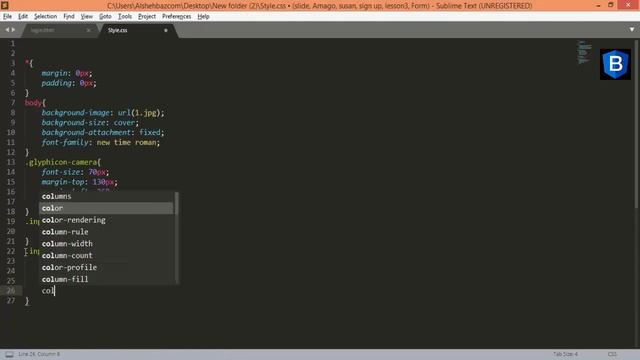The width and height of the screenshot is (640, 360).
Task: Open the Project menu
Action: (147, 16)
